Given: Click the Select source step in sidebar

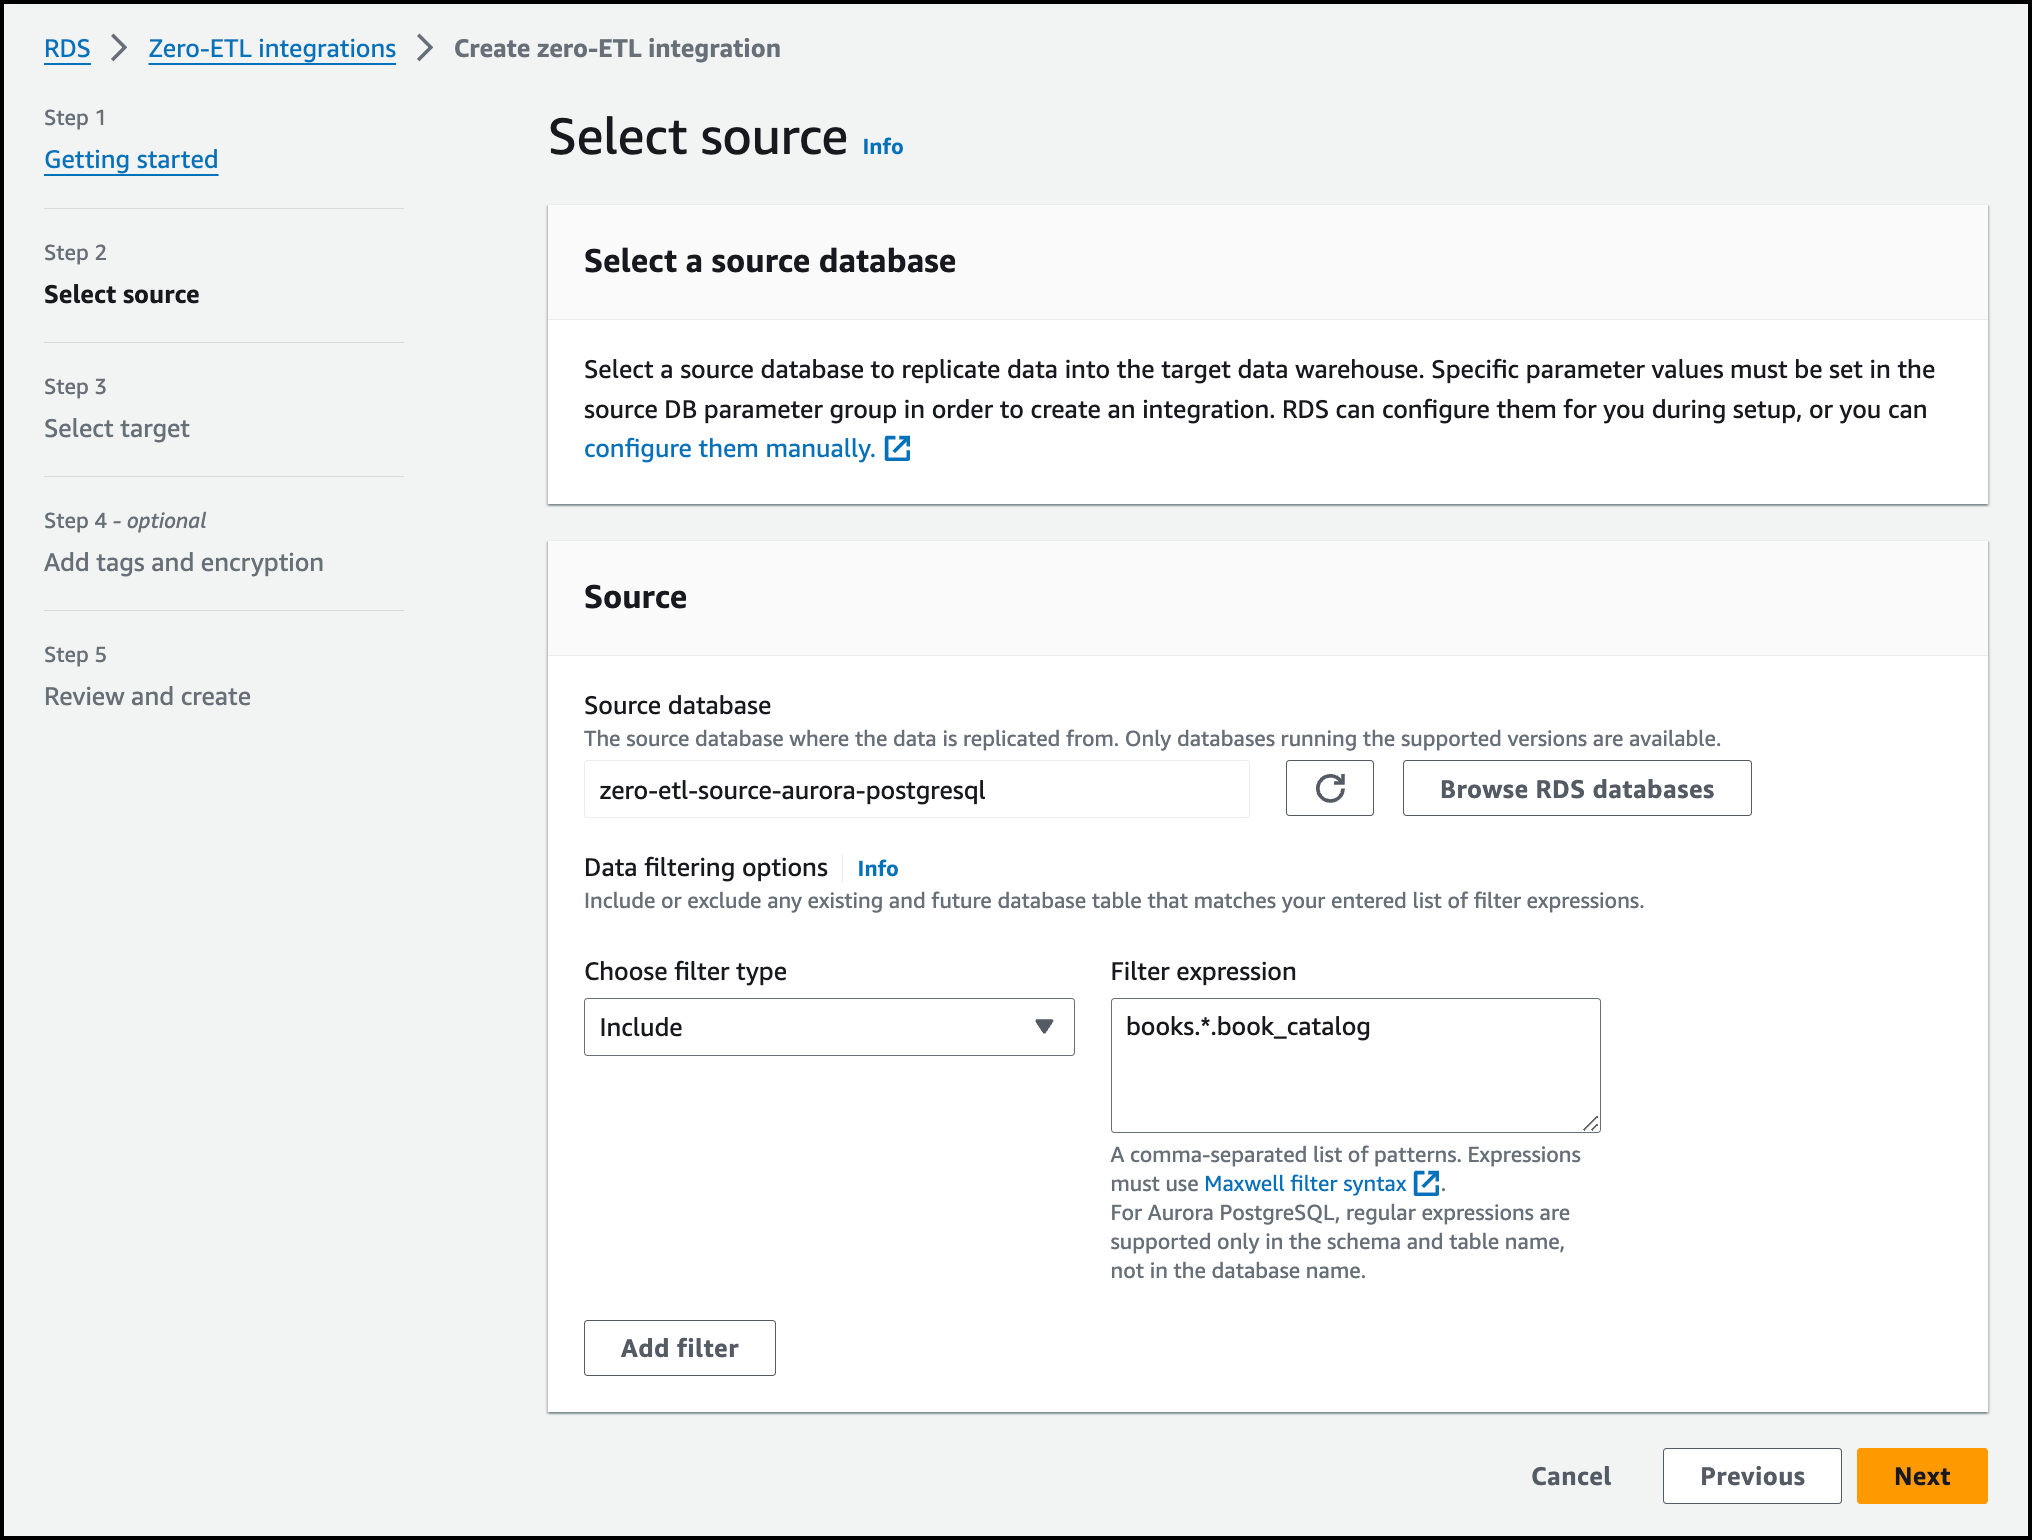Looking at the screenshot, I should point(122,294).
